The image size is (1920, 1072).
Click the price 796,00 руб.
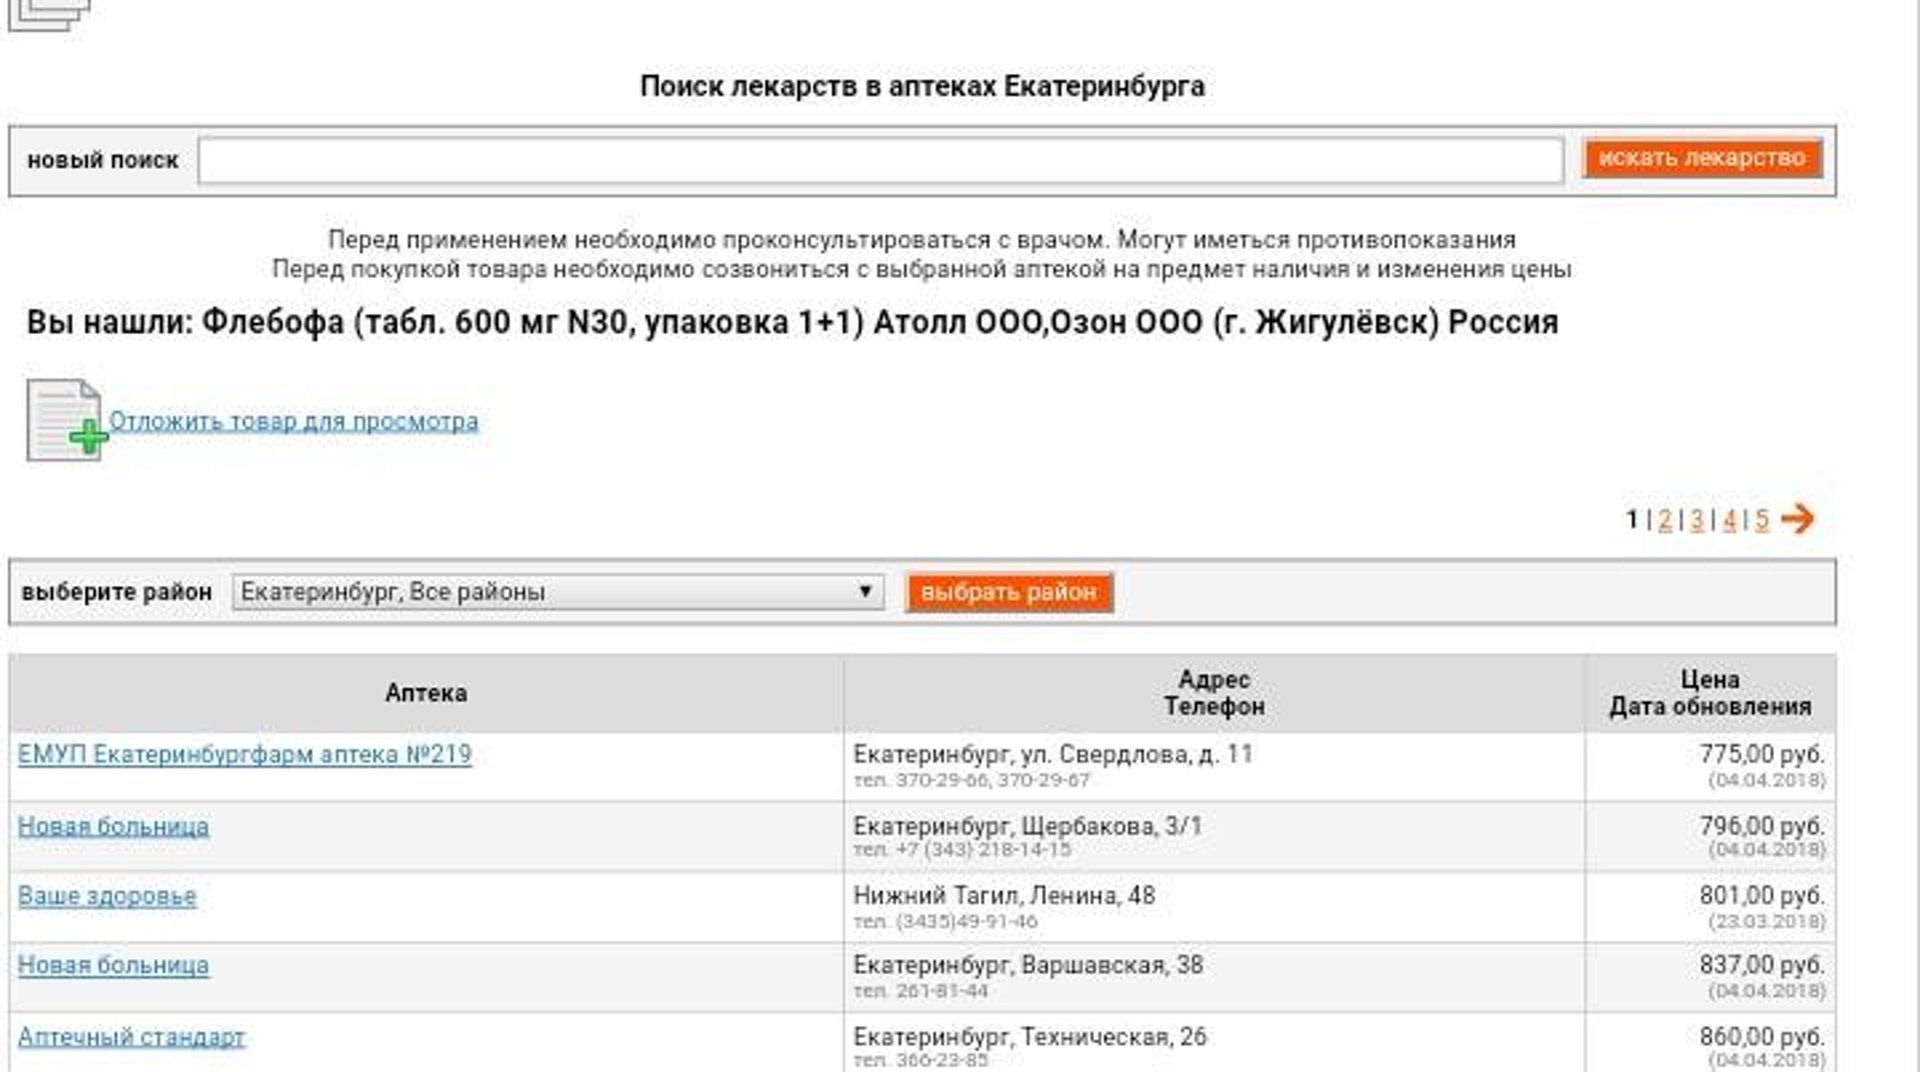(x=1762, y=826)
